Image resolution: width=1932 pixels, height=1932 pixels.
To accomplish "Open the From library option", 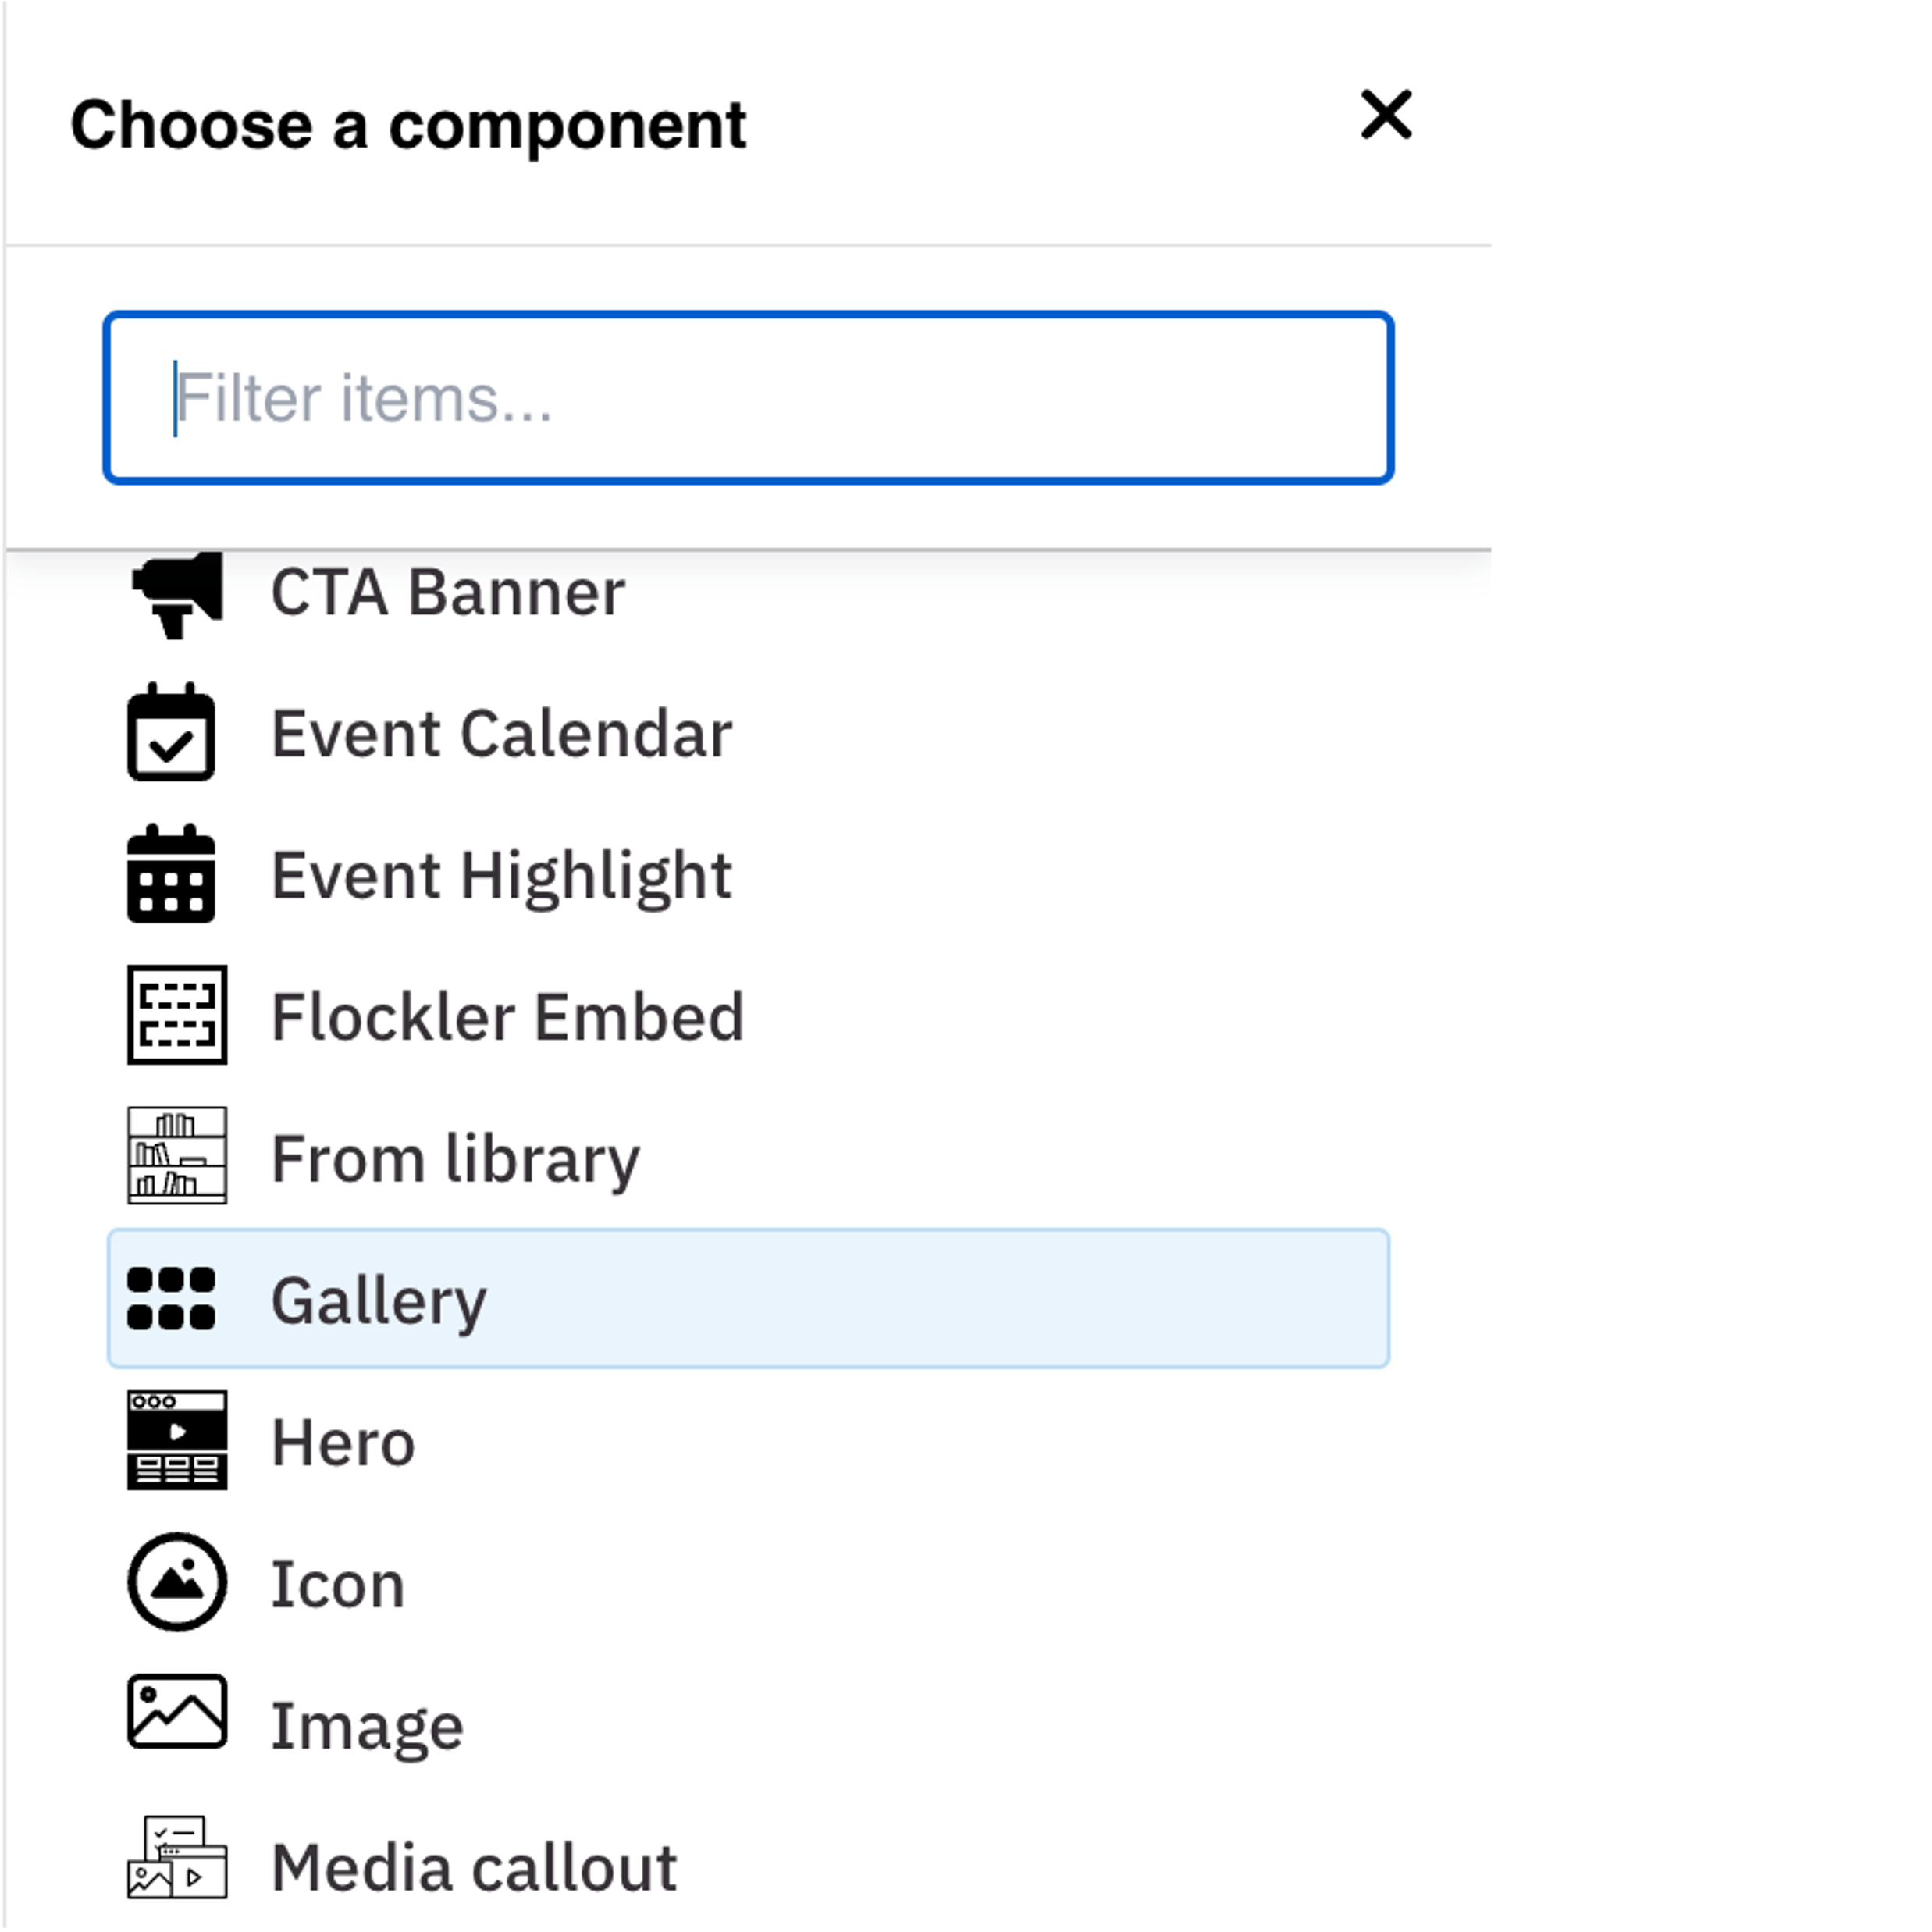I will click(x=455, y=1160).
